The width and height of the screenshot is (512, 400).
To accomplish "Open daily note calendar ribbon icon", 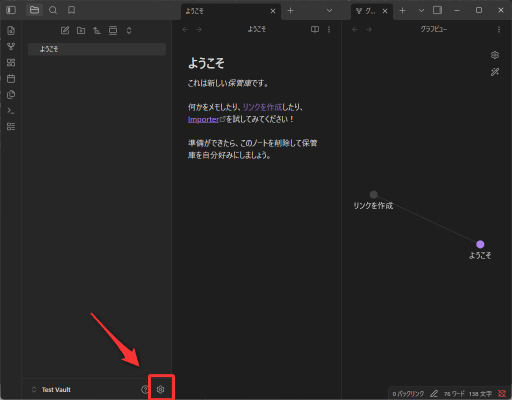I will point(11,79).
